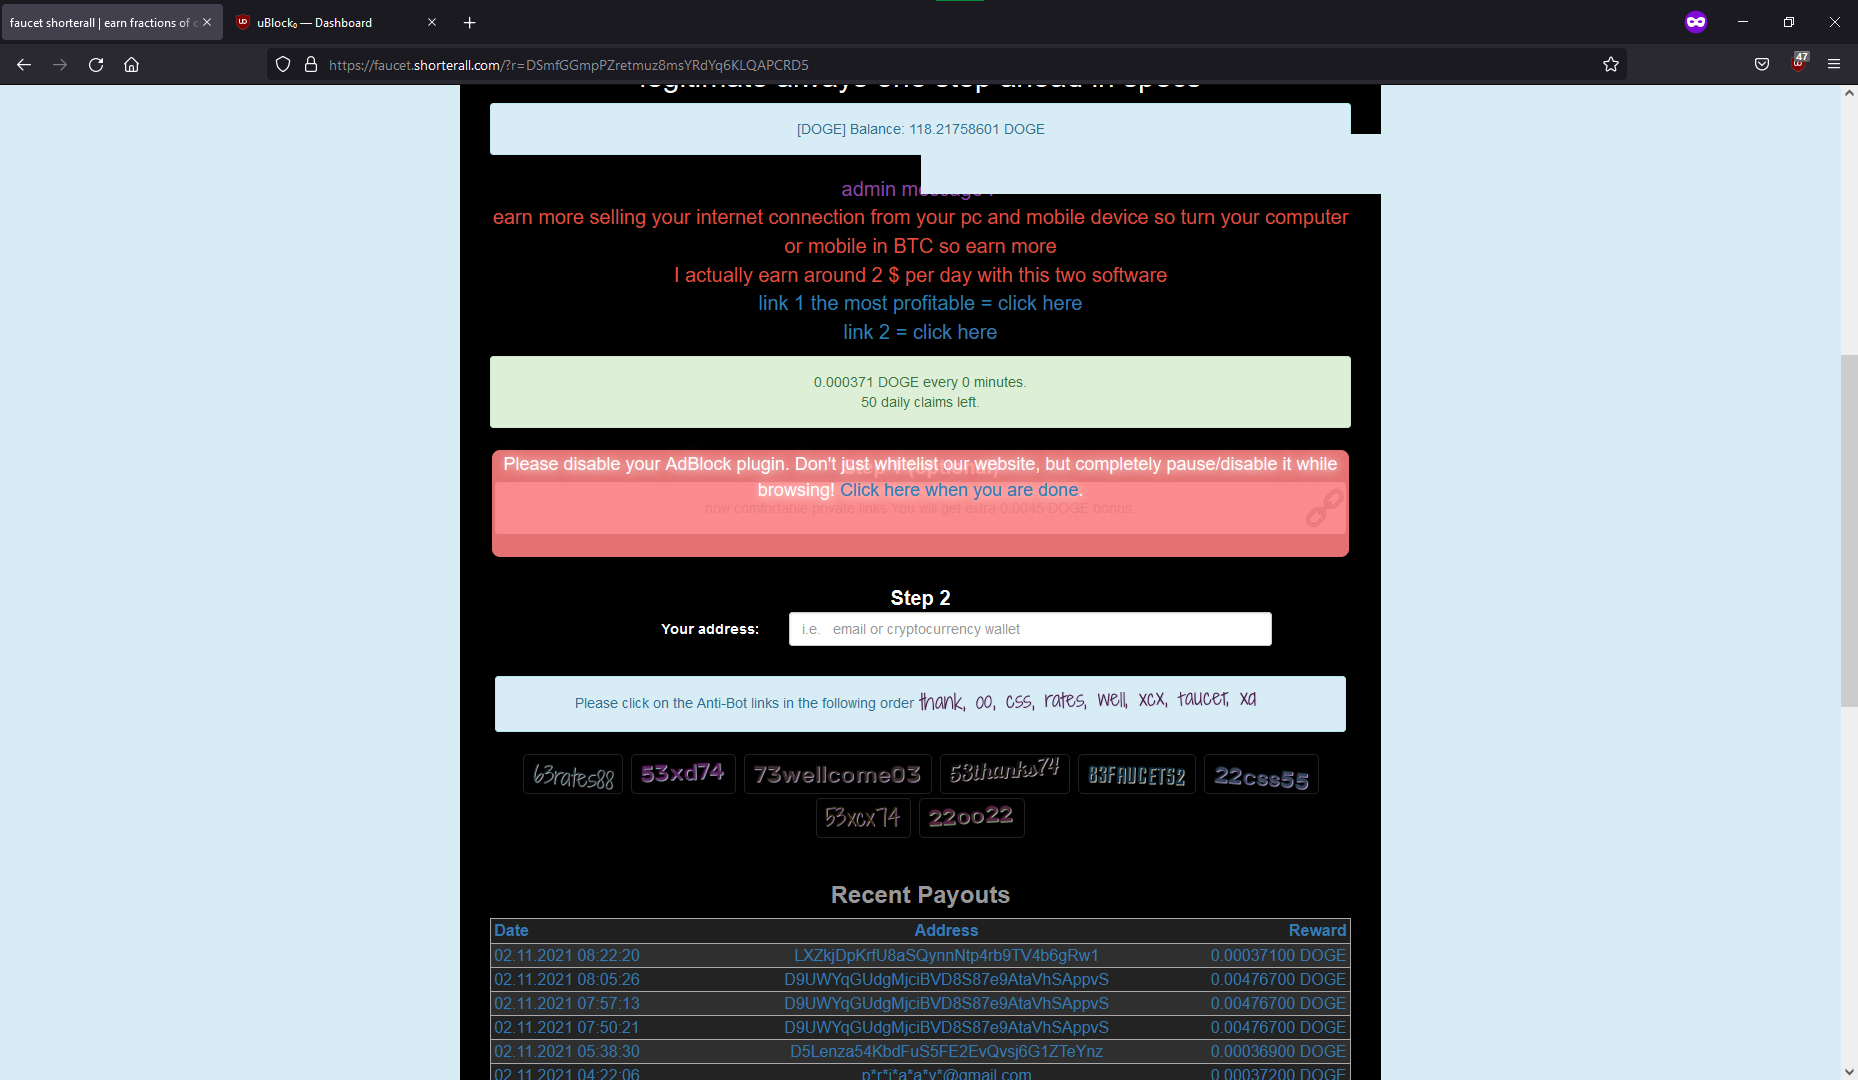Screen dimensions: 1858x1080
Task: Open the Firefox home page
Action: 131,64
